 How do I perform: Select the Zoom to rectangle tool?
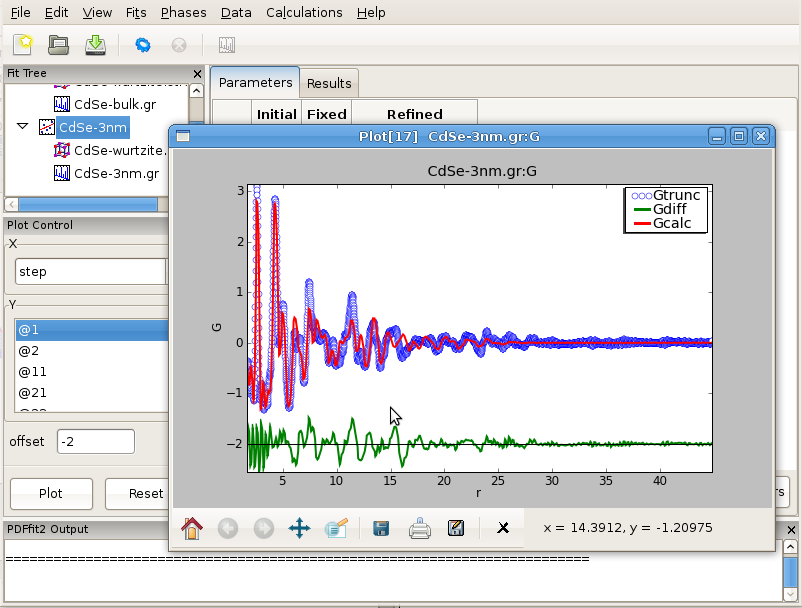click(x=336, y=528)
